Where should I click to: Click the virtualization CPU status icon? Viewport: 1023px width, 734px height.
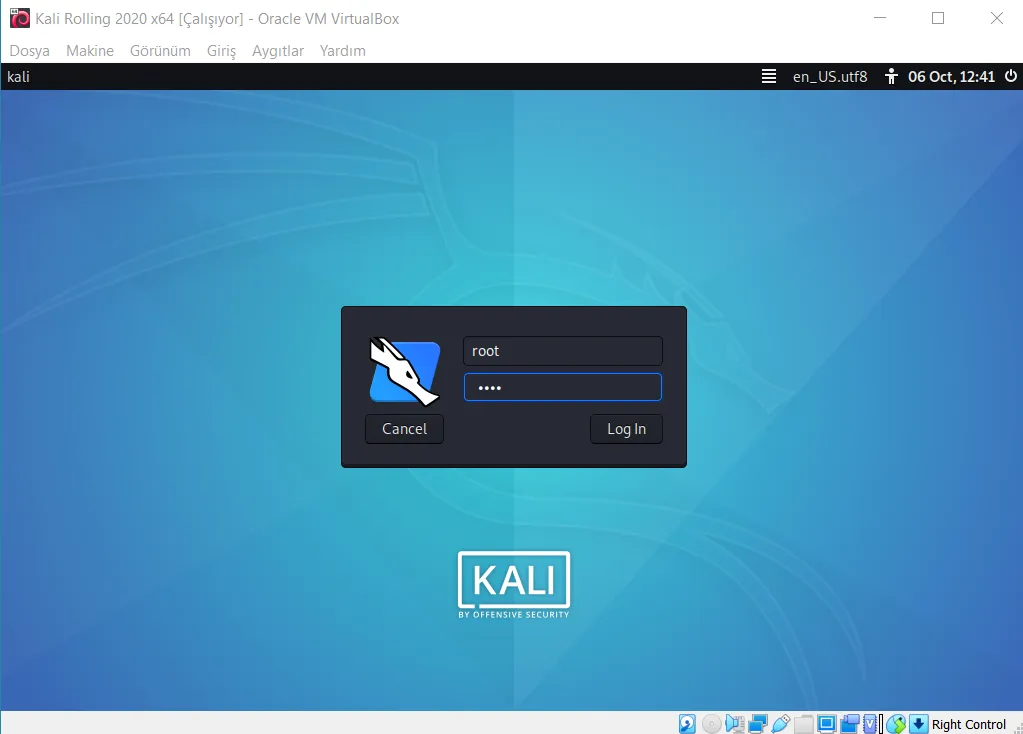pyautogui.click(x=870, y=724)
